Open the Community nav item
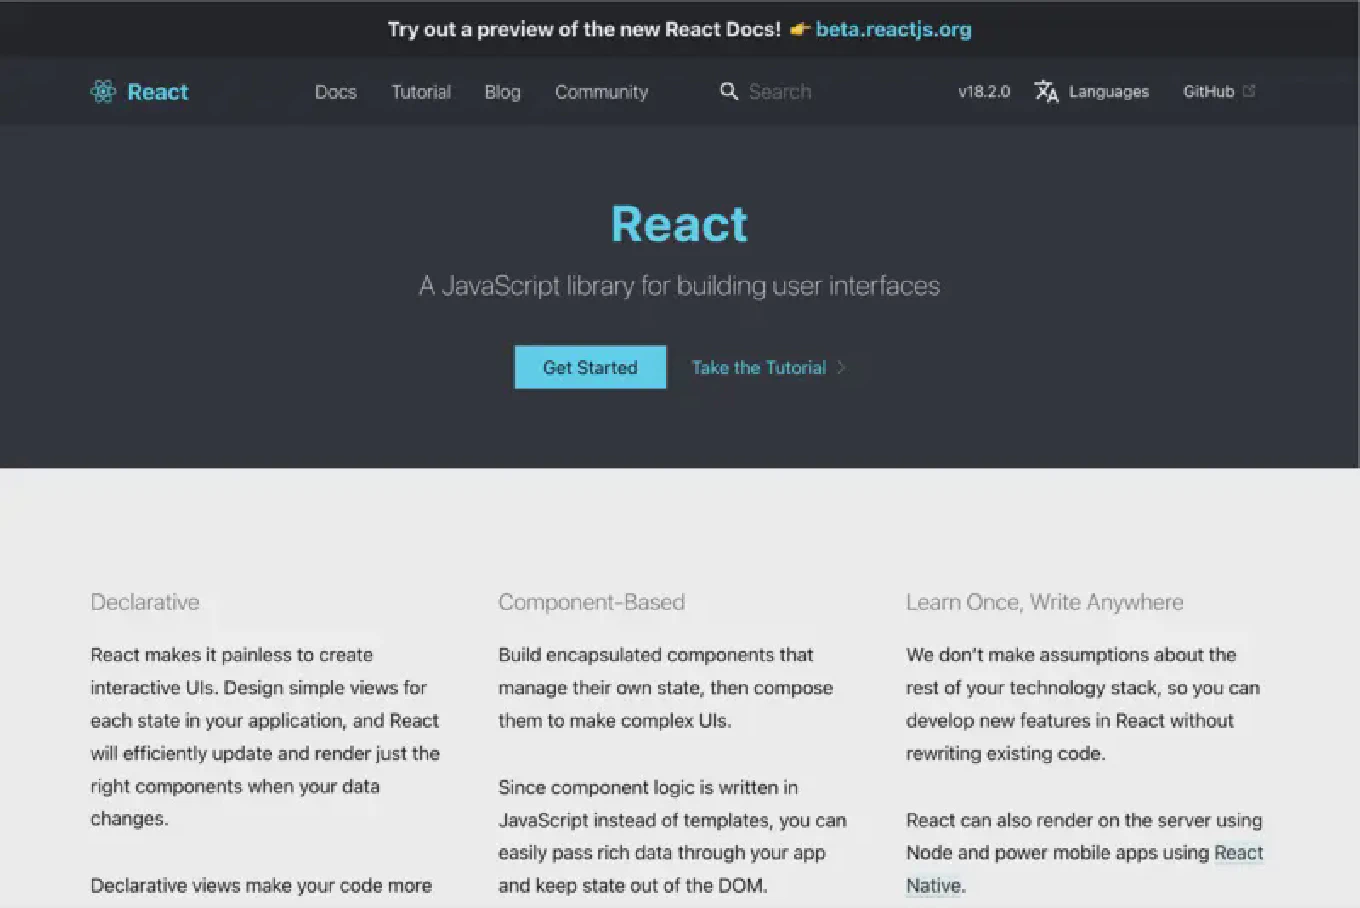Viewport: 1360px width, 908px height. click(x=601, y=92)
